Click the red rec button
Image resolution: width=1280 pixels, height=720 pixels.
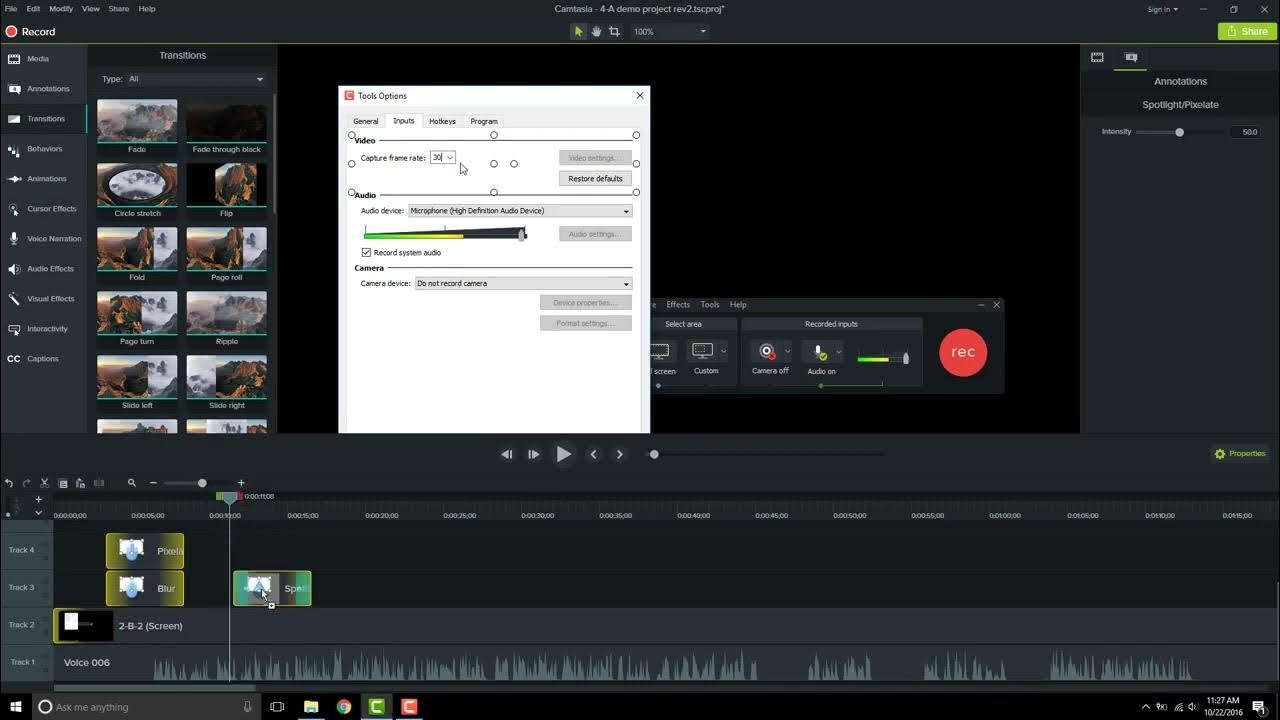tap(963, 352)
